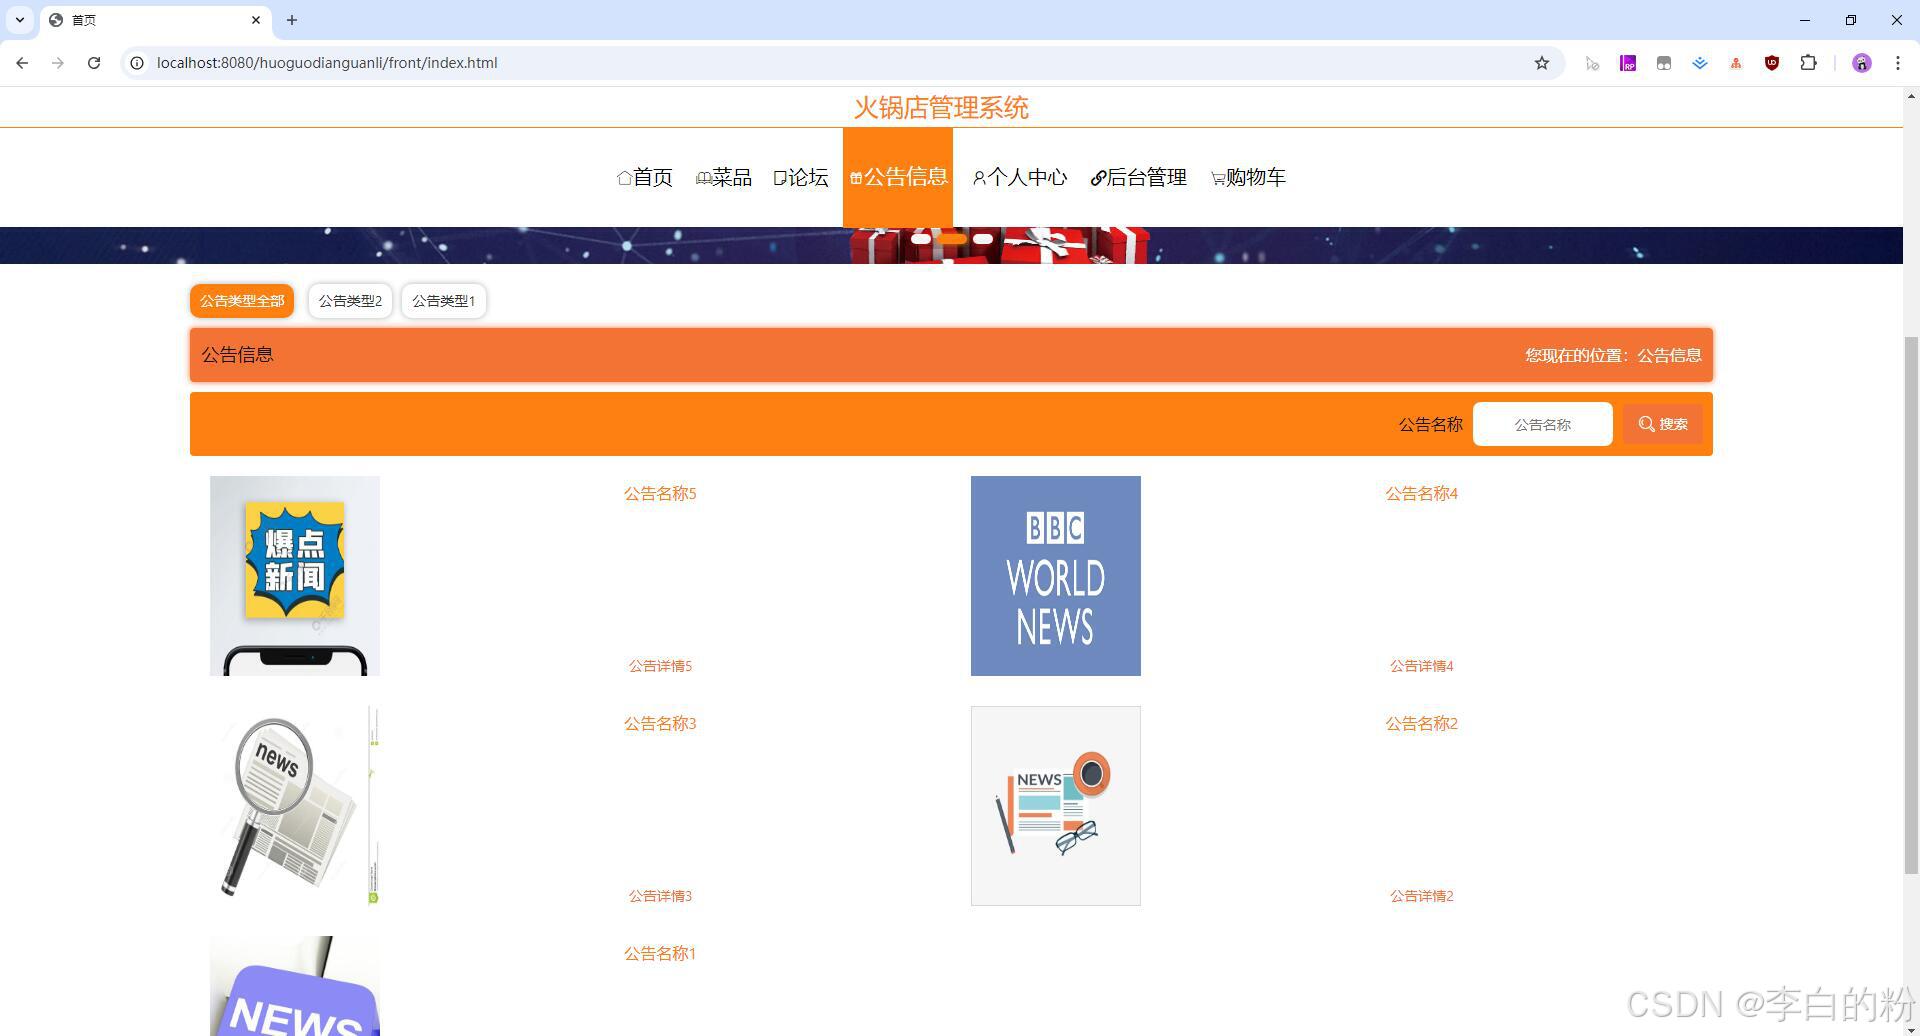
Task: Click the browser back arrow
Action: [22, 63]
